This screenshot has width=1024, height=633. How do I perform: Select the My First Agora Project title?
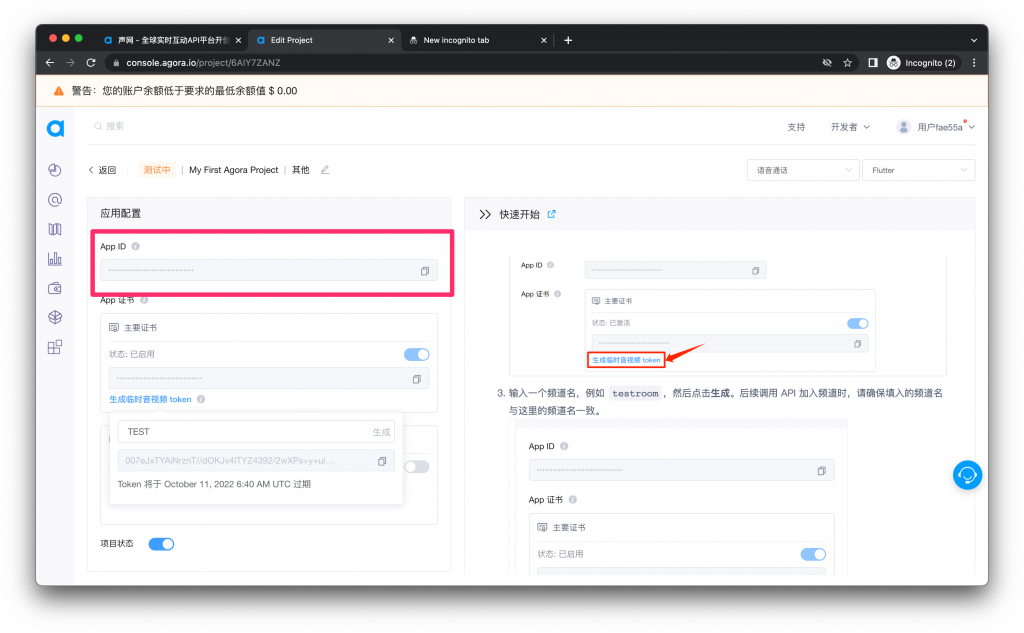233,170
